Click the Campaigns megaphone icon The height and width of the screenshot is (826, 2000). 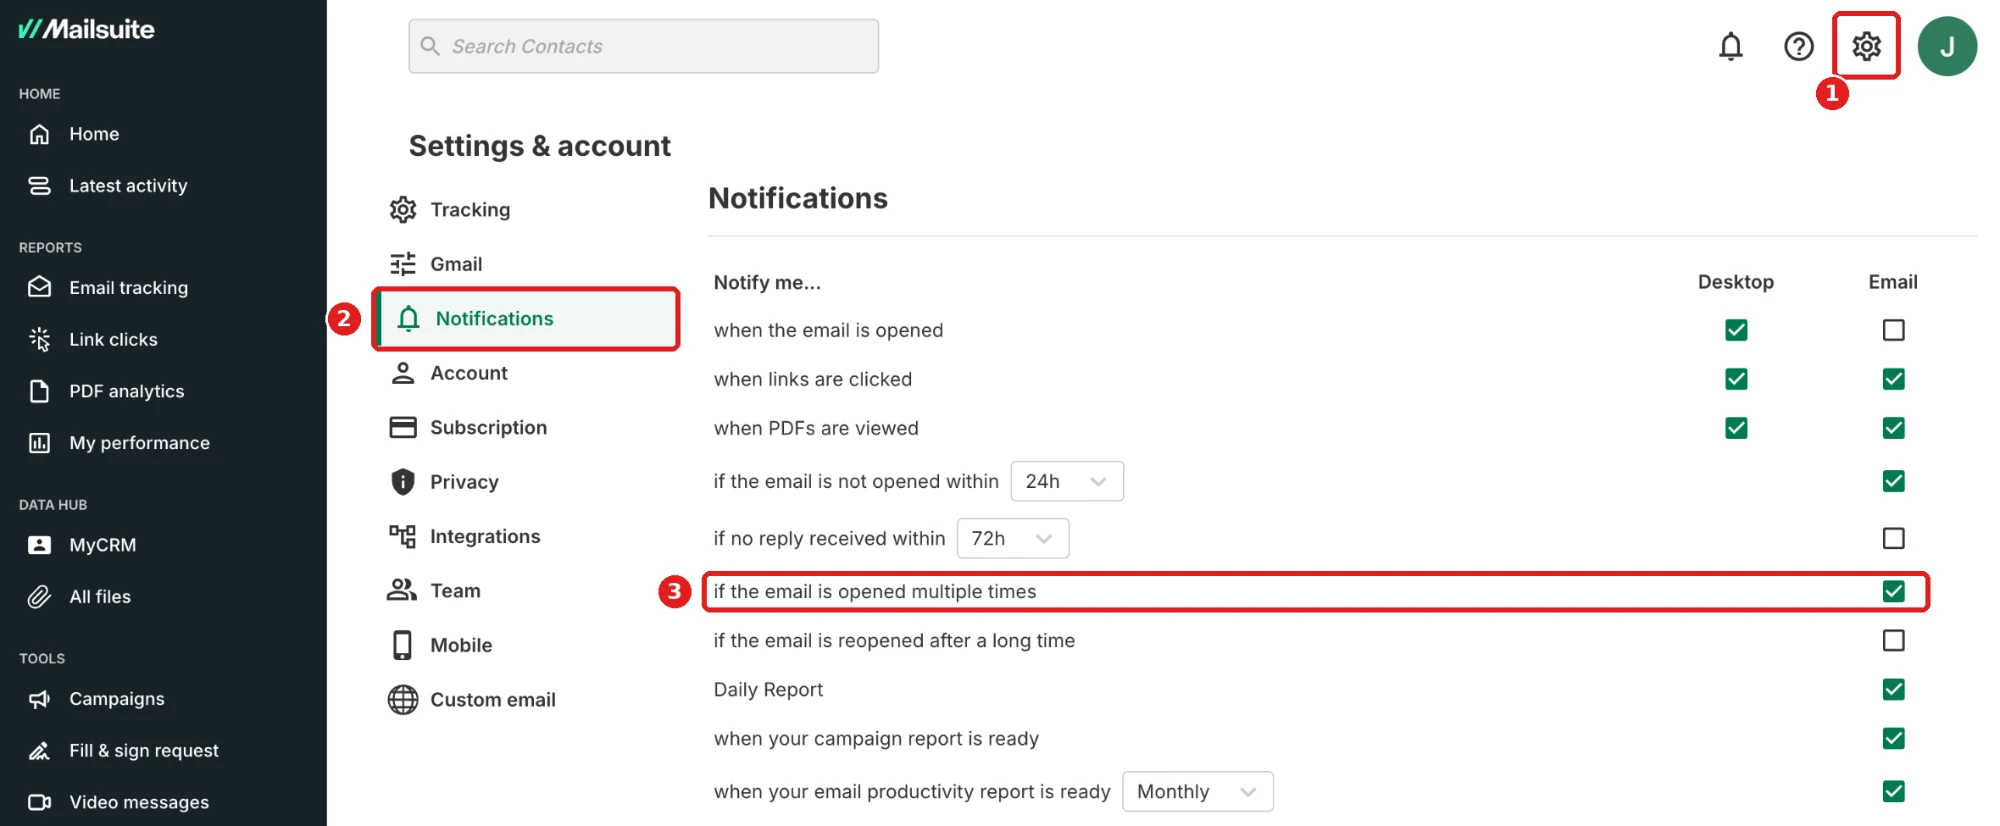click(x=39, y=699)
